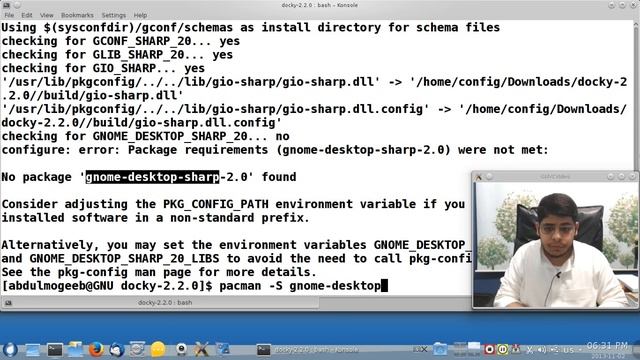Open the Edit menu in Konsole
Viewport: 640px width, 360px height.
[x=27, y=15]
